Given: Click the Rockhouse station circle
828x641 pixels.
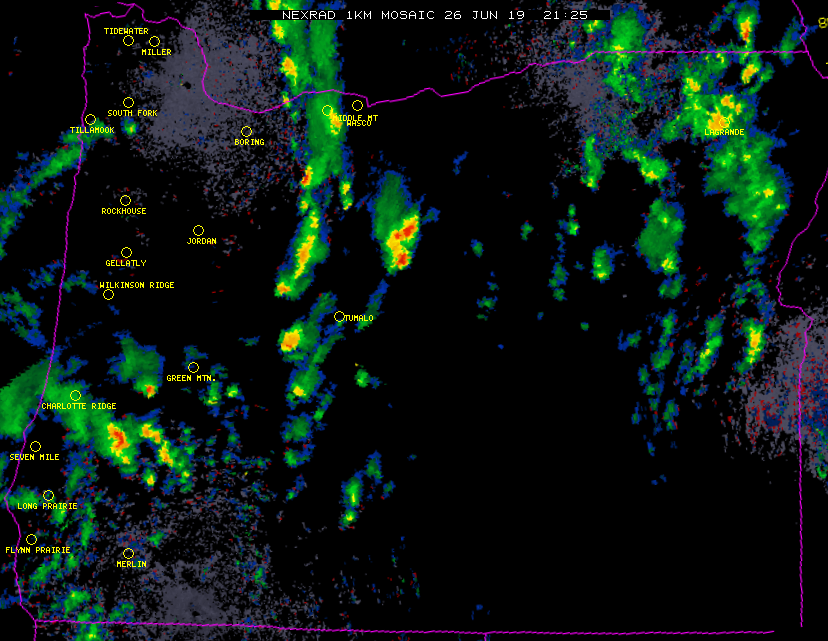Looking at the screenshot, I should pos(125,200).
